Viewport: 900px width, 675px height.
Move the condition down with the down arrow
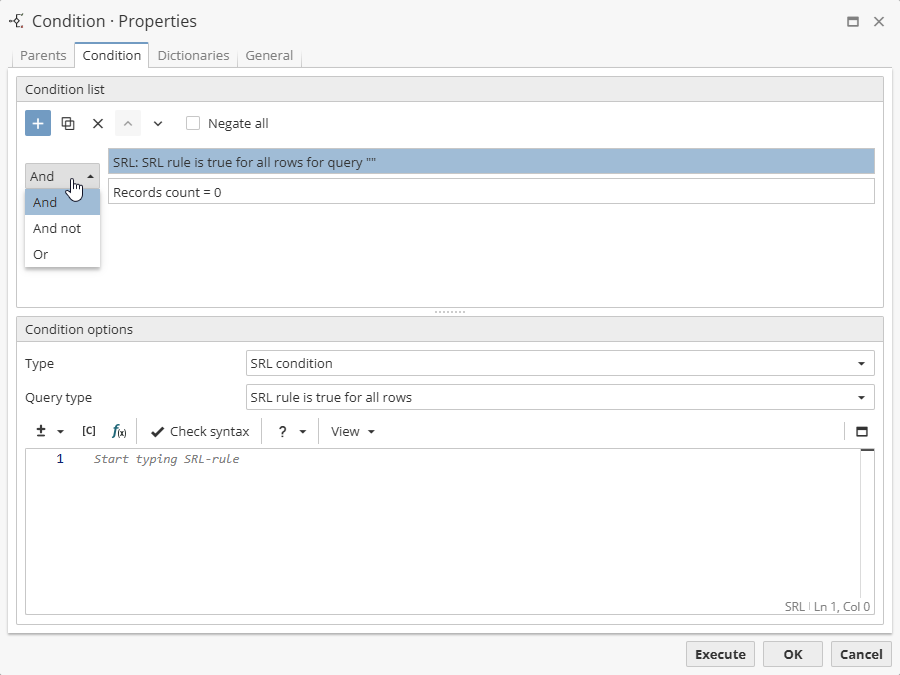[x=157, y=123]
